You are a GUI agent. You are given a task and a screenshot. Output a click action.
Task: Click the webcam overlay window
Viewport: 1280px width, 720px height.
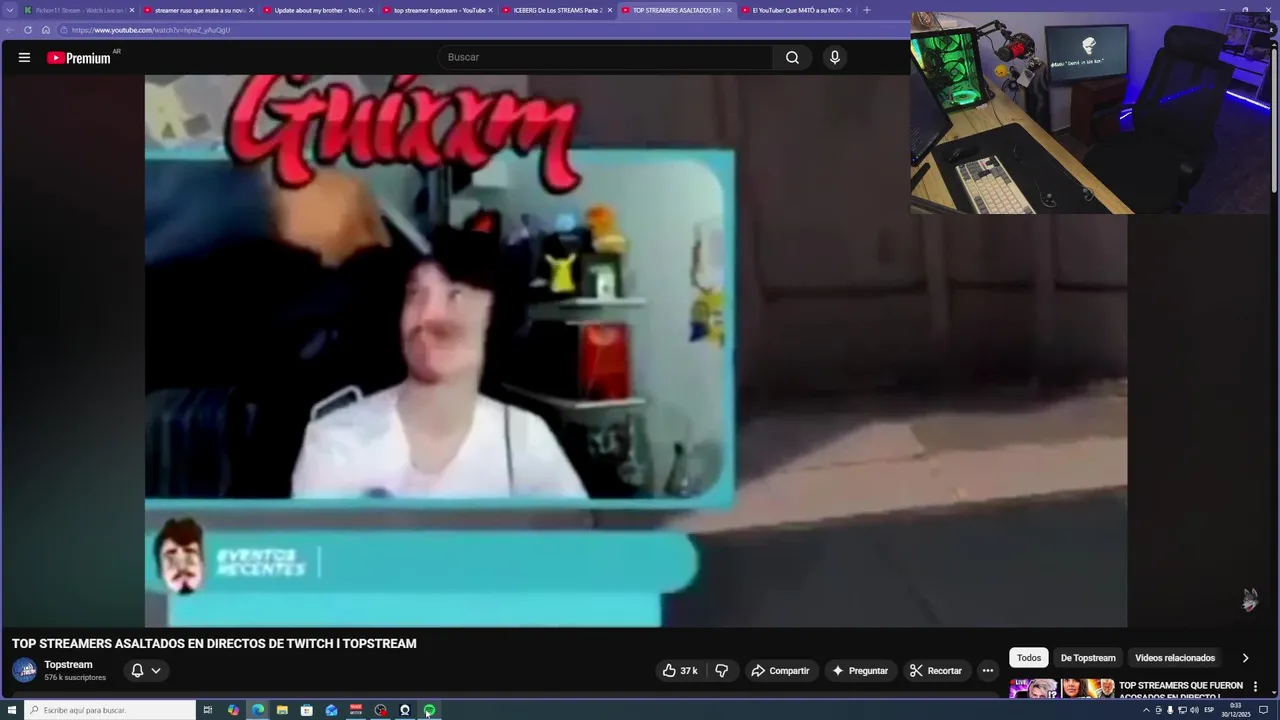1090,113
